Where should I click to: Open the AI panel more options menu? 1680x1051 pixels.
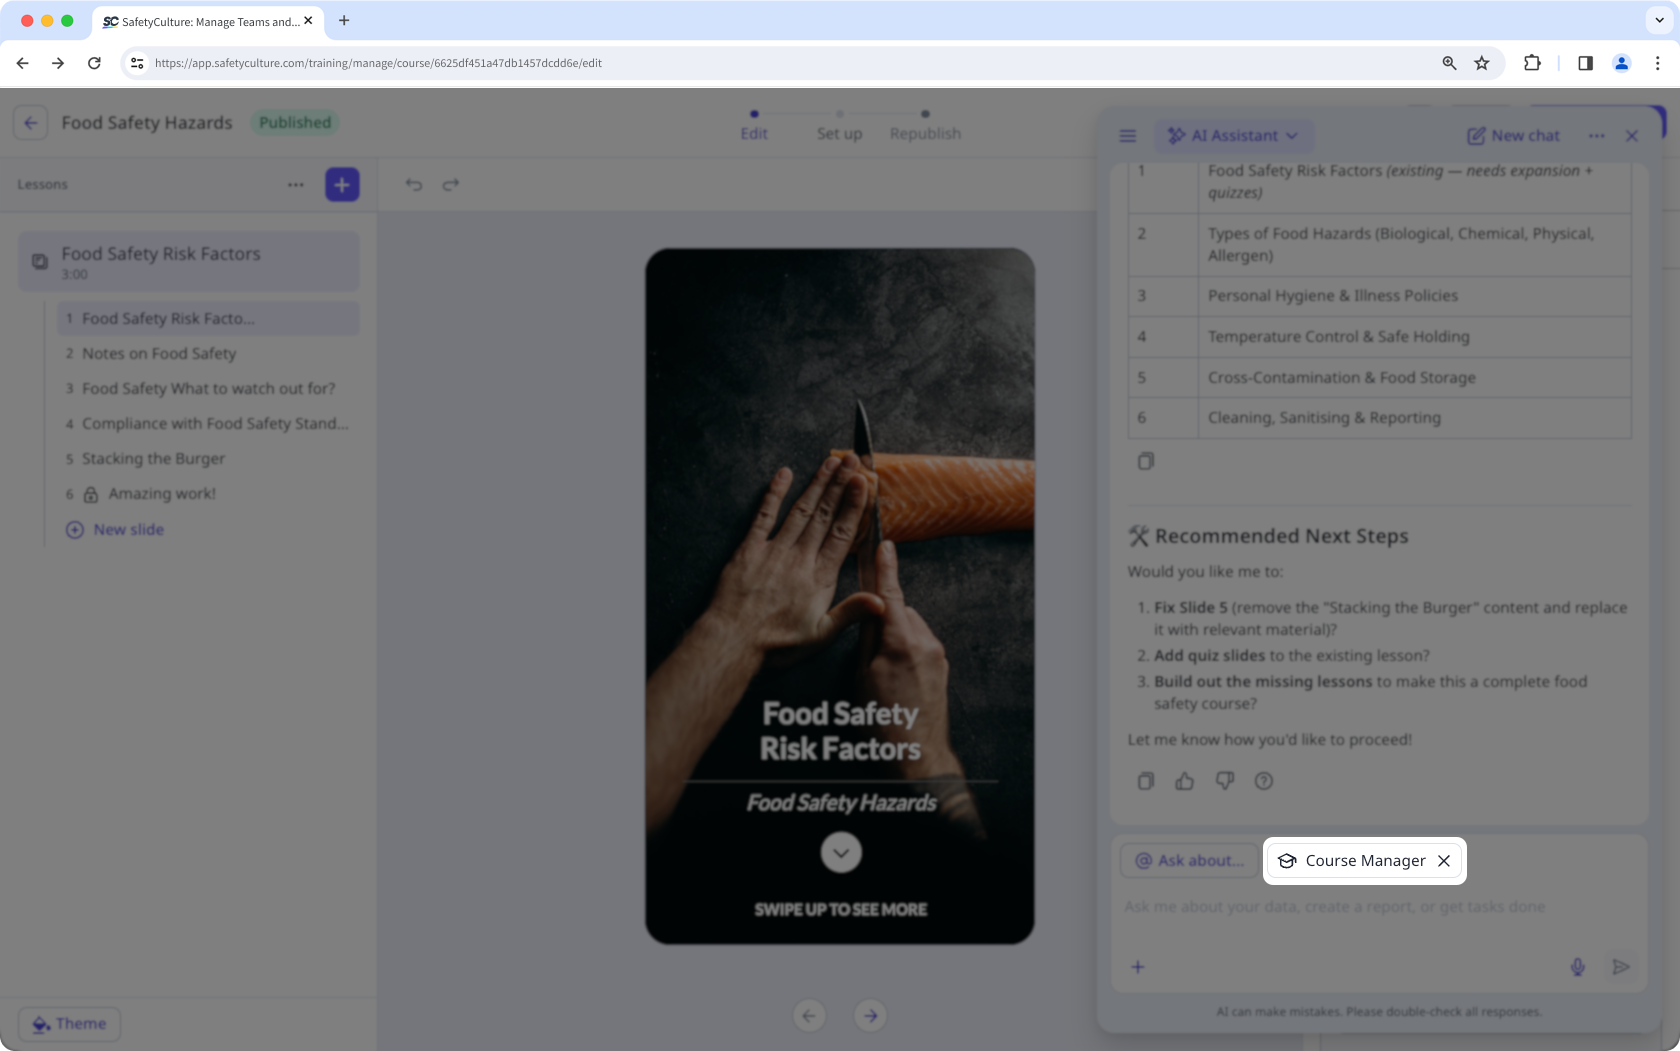click(1596, 136)
